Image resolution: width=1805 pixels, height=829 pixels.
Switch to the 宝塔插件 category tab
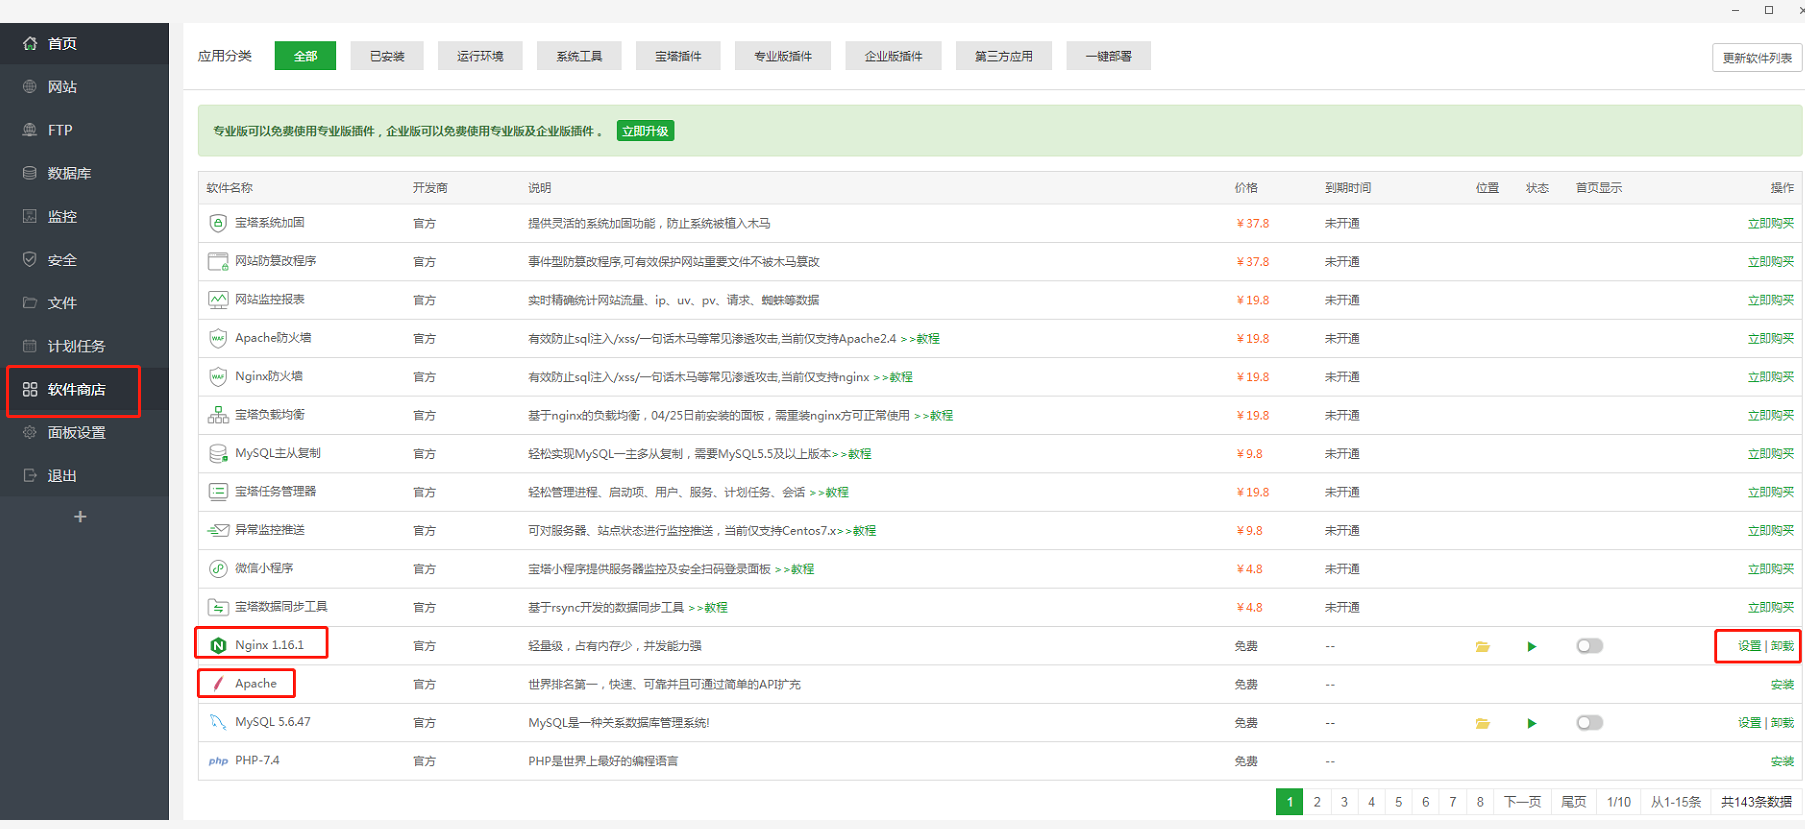678,56
